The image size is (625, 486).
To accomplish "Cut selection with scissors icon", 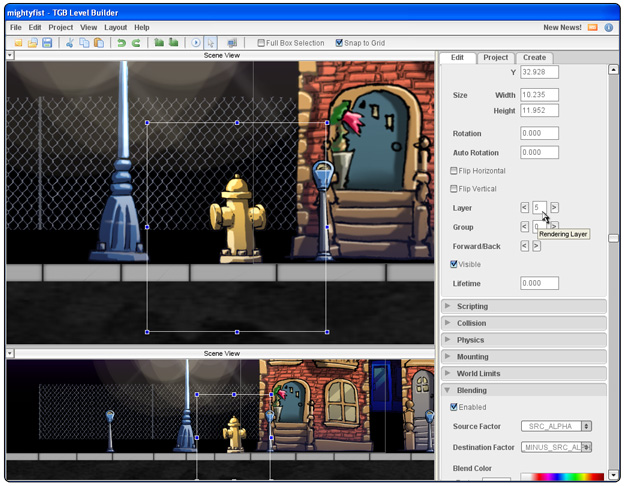I will click(70, 43).
